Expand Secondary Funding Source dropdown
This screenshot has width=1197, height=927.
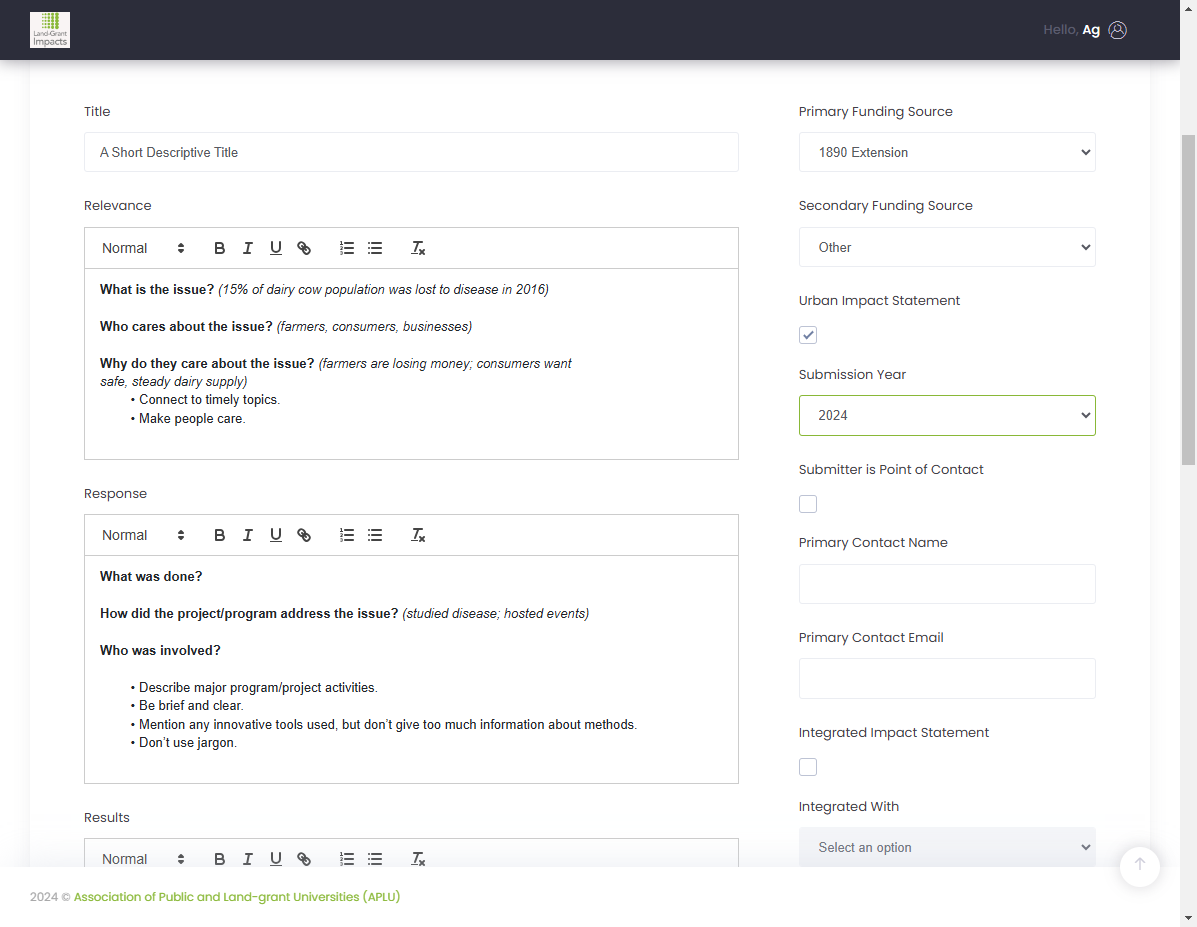(947, 247)
